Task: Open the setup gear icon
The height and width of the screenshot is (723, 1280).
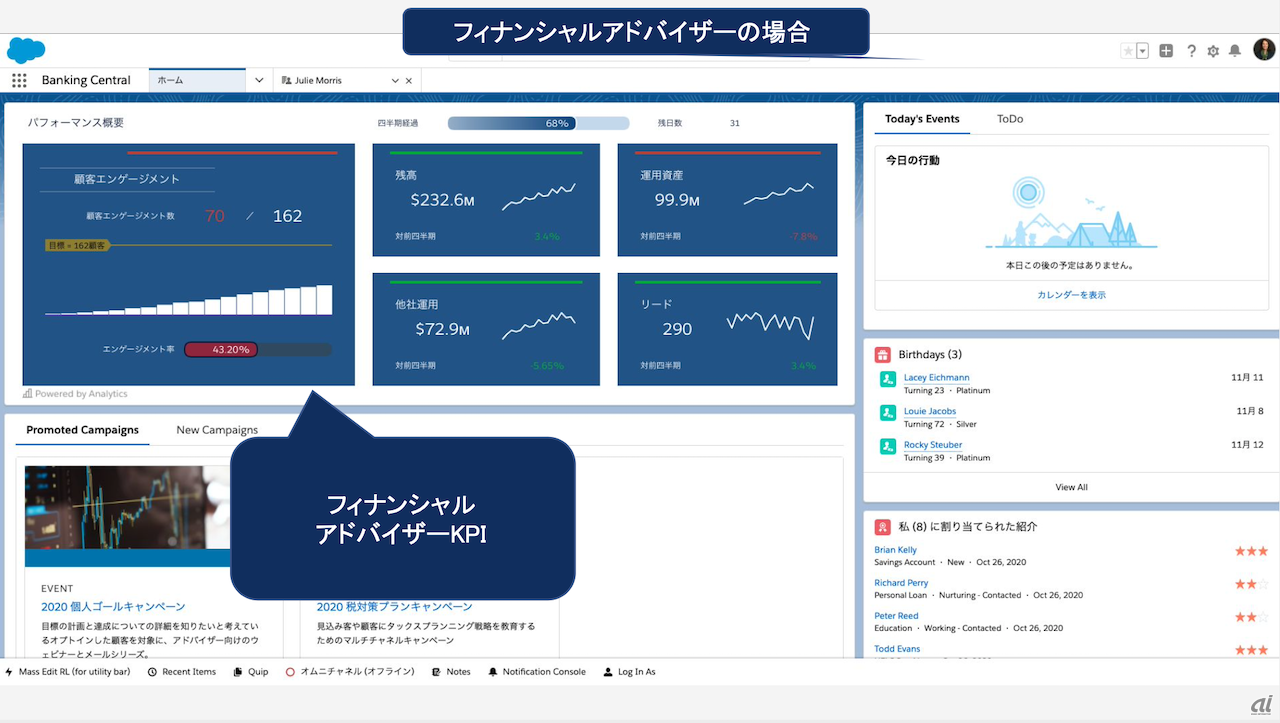Action: [x=1213, y=51]
